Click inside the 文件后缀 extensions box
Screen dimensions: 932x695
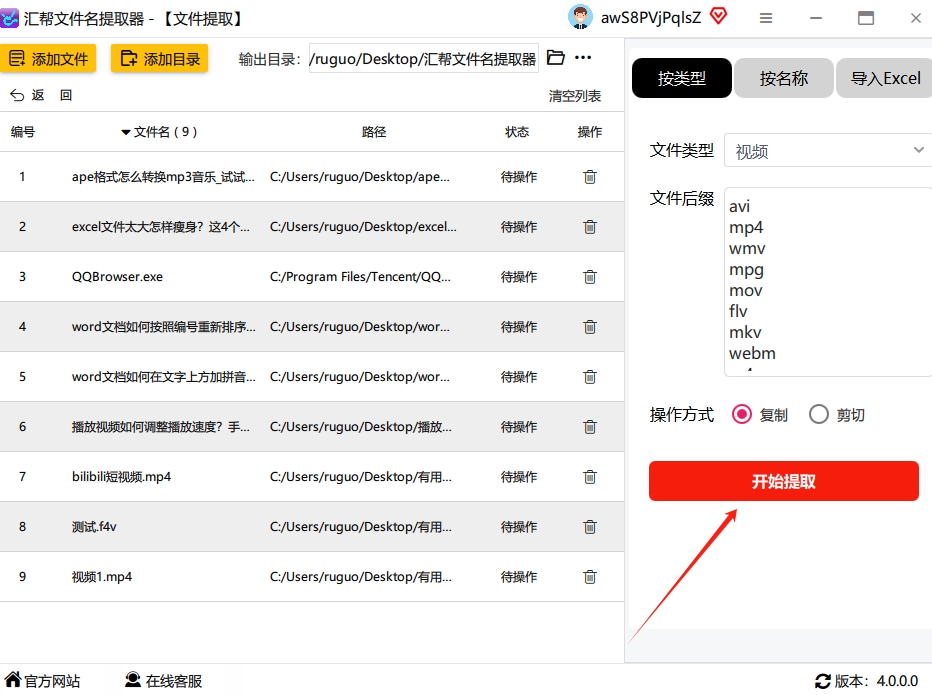(x=827, y=282)
